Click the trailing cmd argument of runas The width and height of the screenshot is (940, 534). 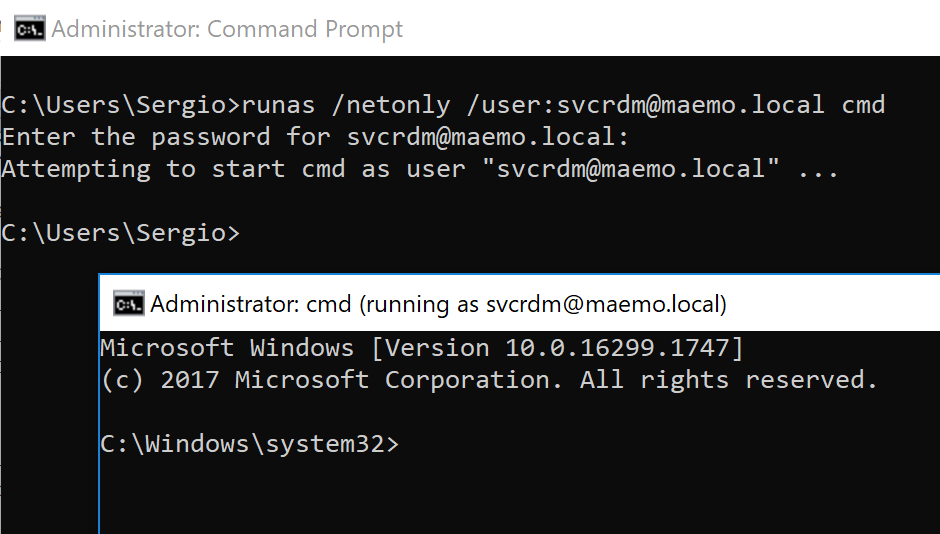[x=863, y=104]
